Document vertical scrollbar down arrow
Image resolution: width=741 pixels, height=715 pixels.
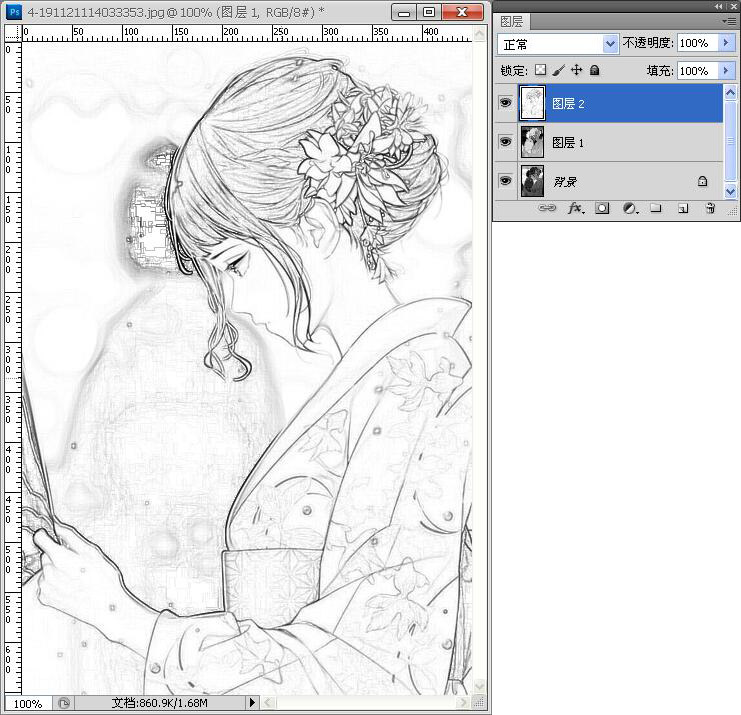(x=479, y=686)
